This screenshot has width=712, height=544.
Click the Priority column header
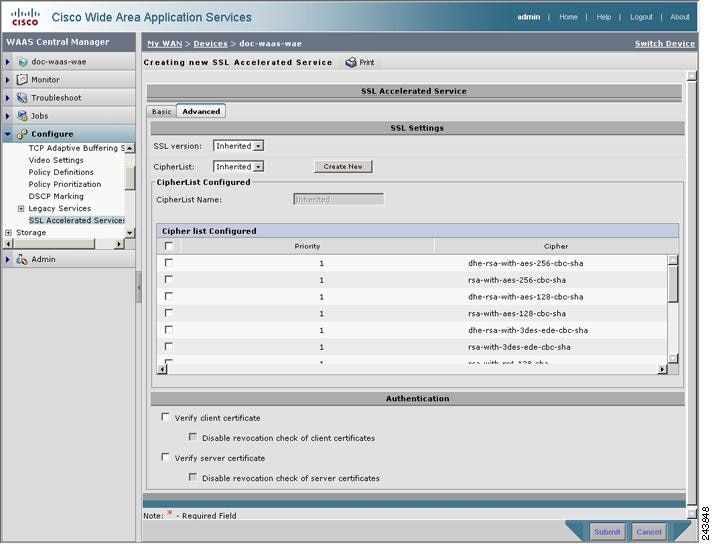point(307,246)
